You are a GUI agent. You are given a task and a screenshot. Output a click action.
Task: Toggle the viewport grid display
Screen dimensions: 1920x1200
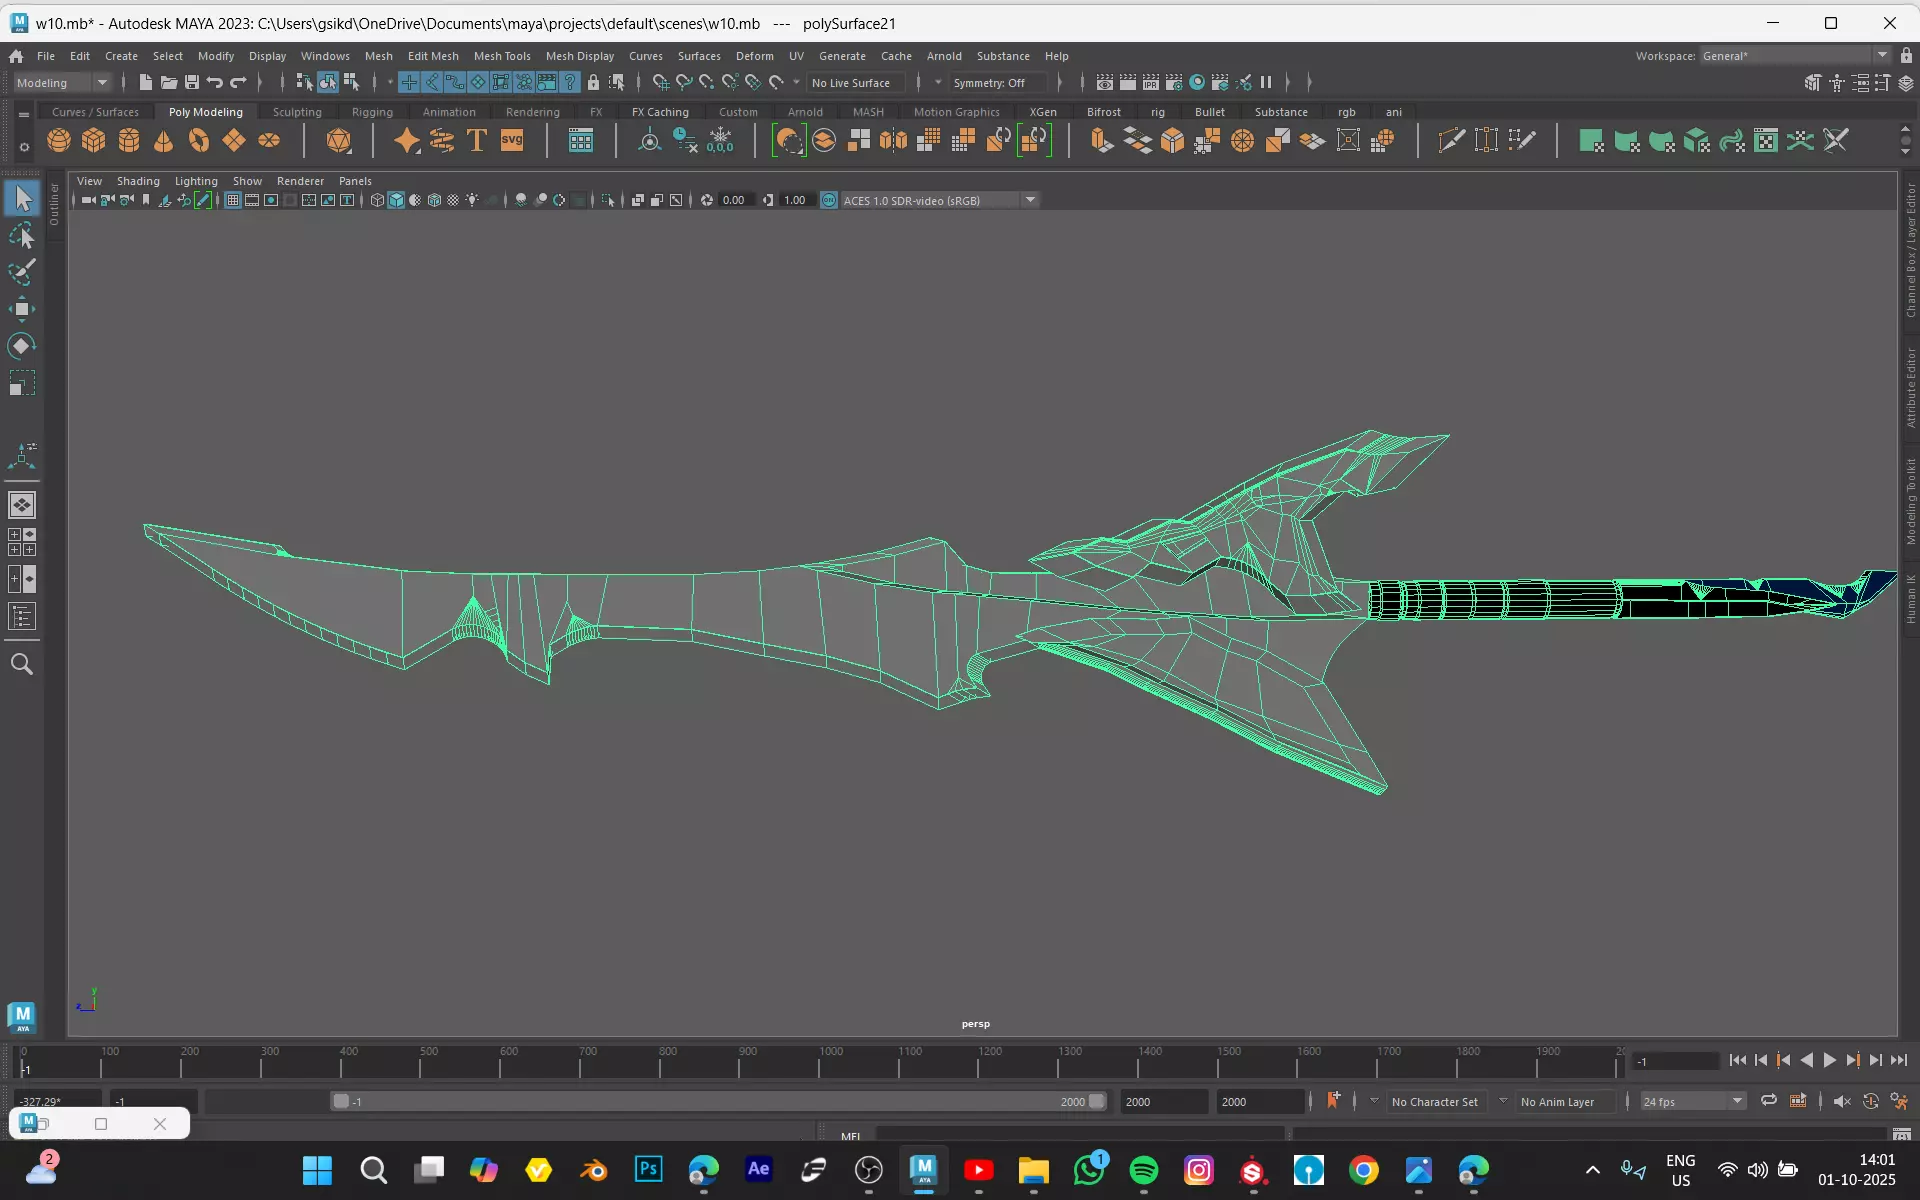[233, 200]
